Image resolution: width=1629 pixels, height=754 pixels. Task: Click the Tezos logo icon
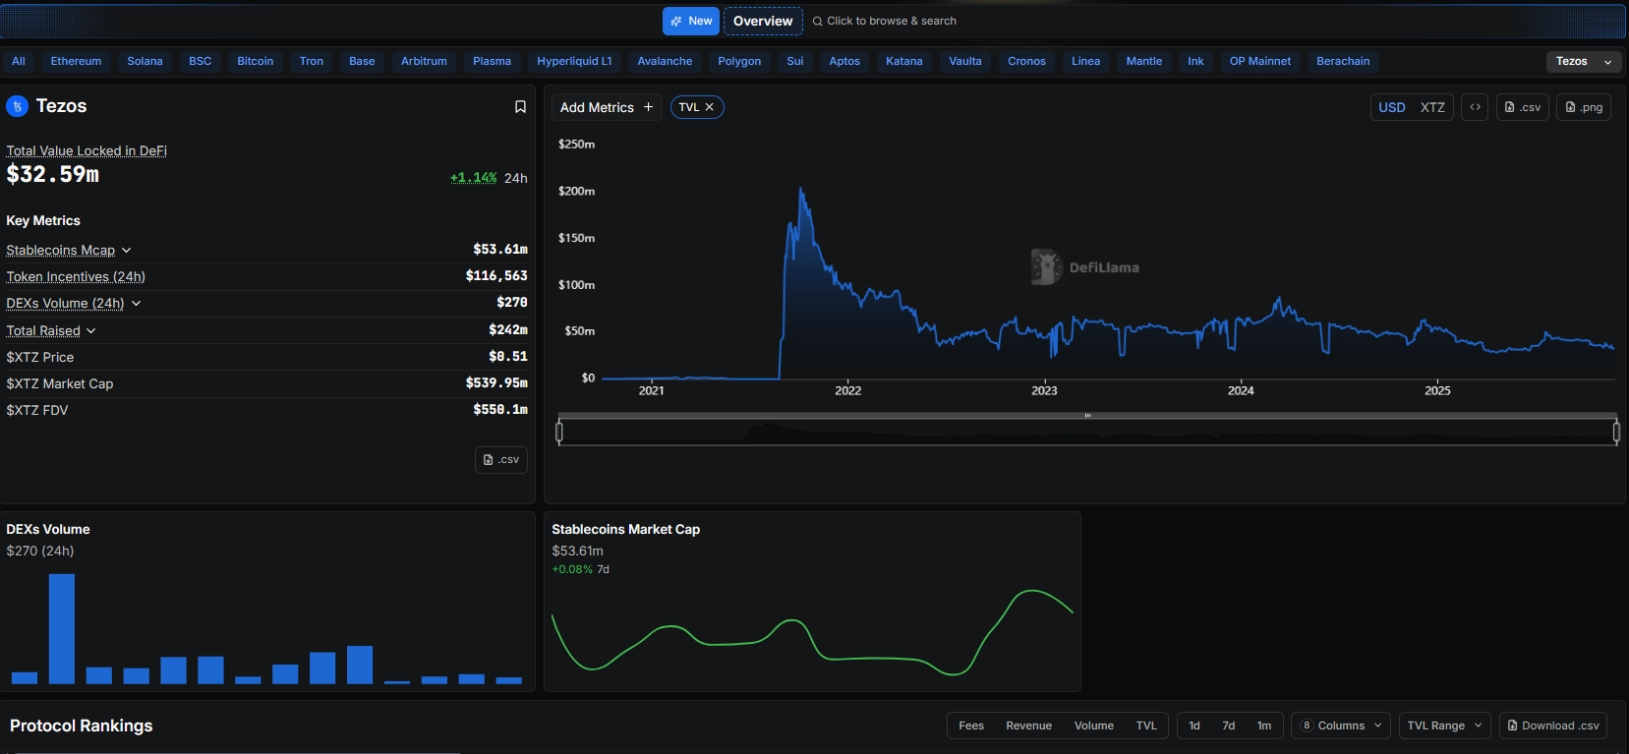pyautogui.click(x=17, y=107)
